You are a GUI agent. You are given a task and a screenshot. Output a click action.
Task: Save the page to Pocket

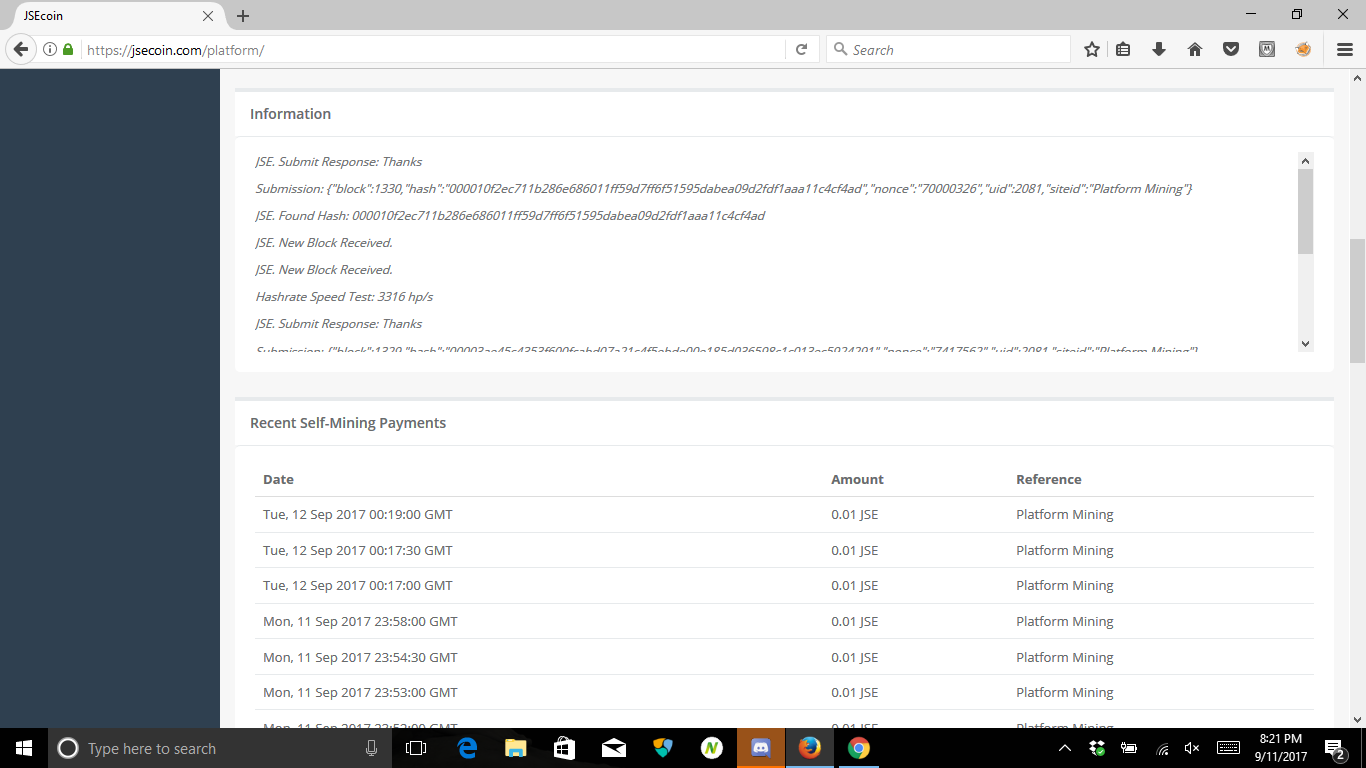(x=1231, y=49)
